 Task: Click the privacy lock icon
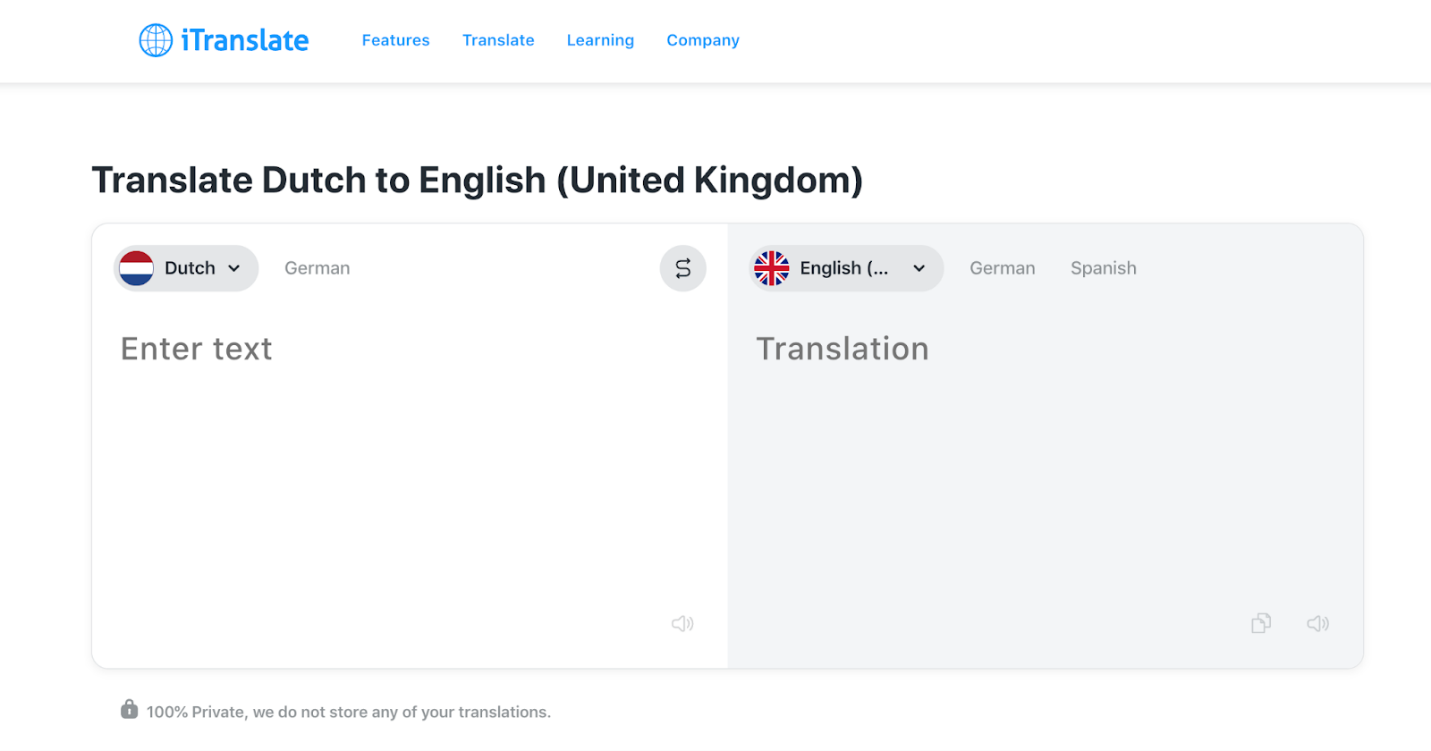129,711
